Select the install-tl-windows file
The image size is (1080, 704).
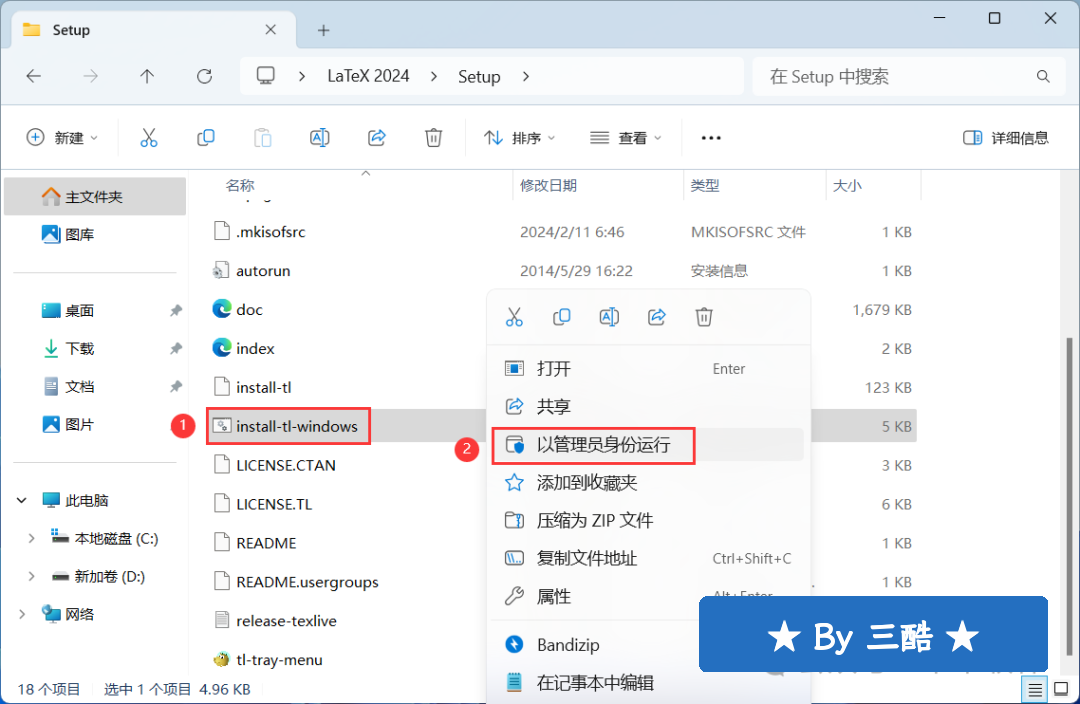(x=297, y=426)
